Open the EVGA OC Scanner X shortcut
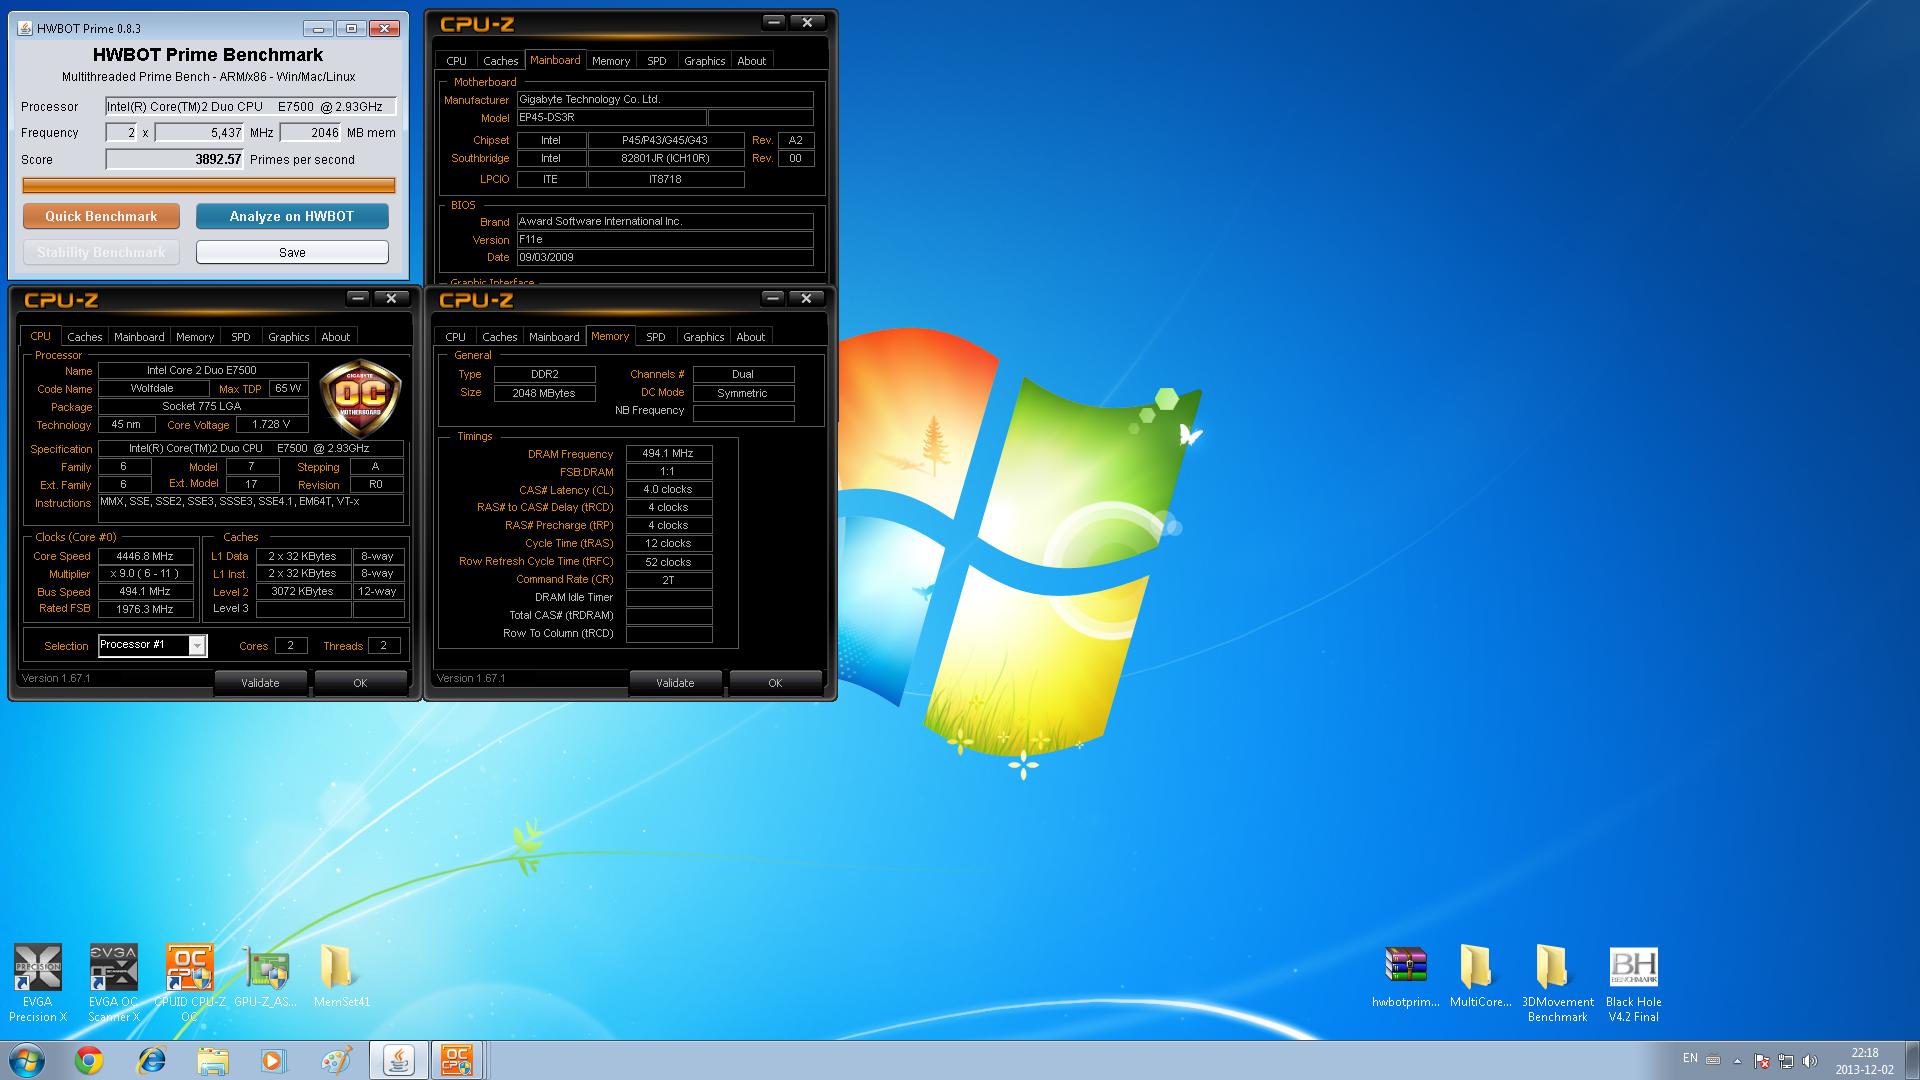 113,983
